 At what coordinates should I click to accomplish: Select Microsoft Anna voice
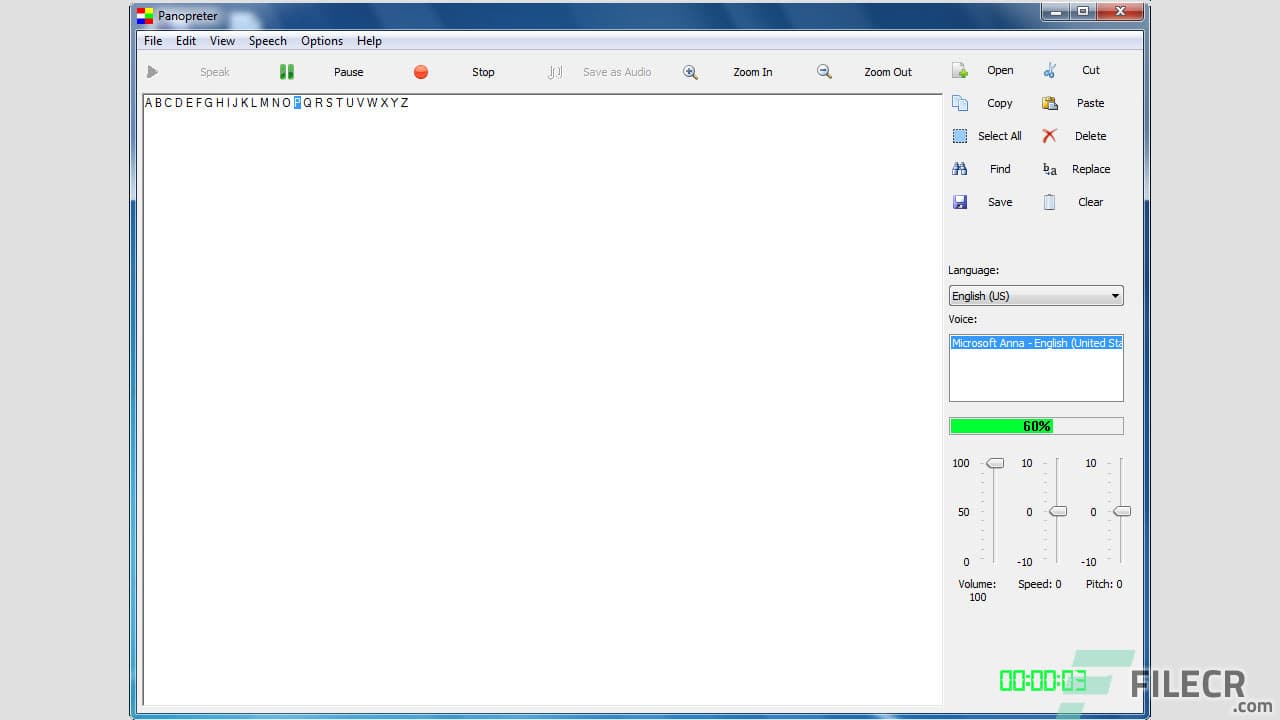[x=1036, y=343]
